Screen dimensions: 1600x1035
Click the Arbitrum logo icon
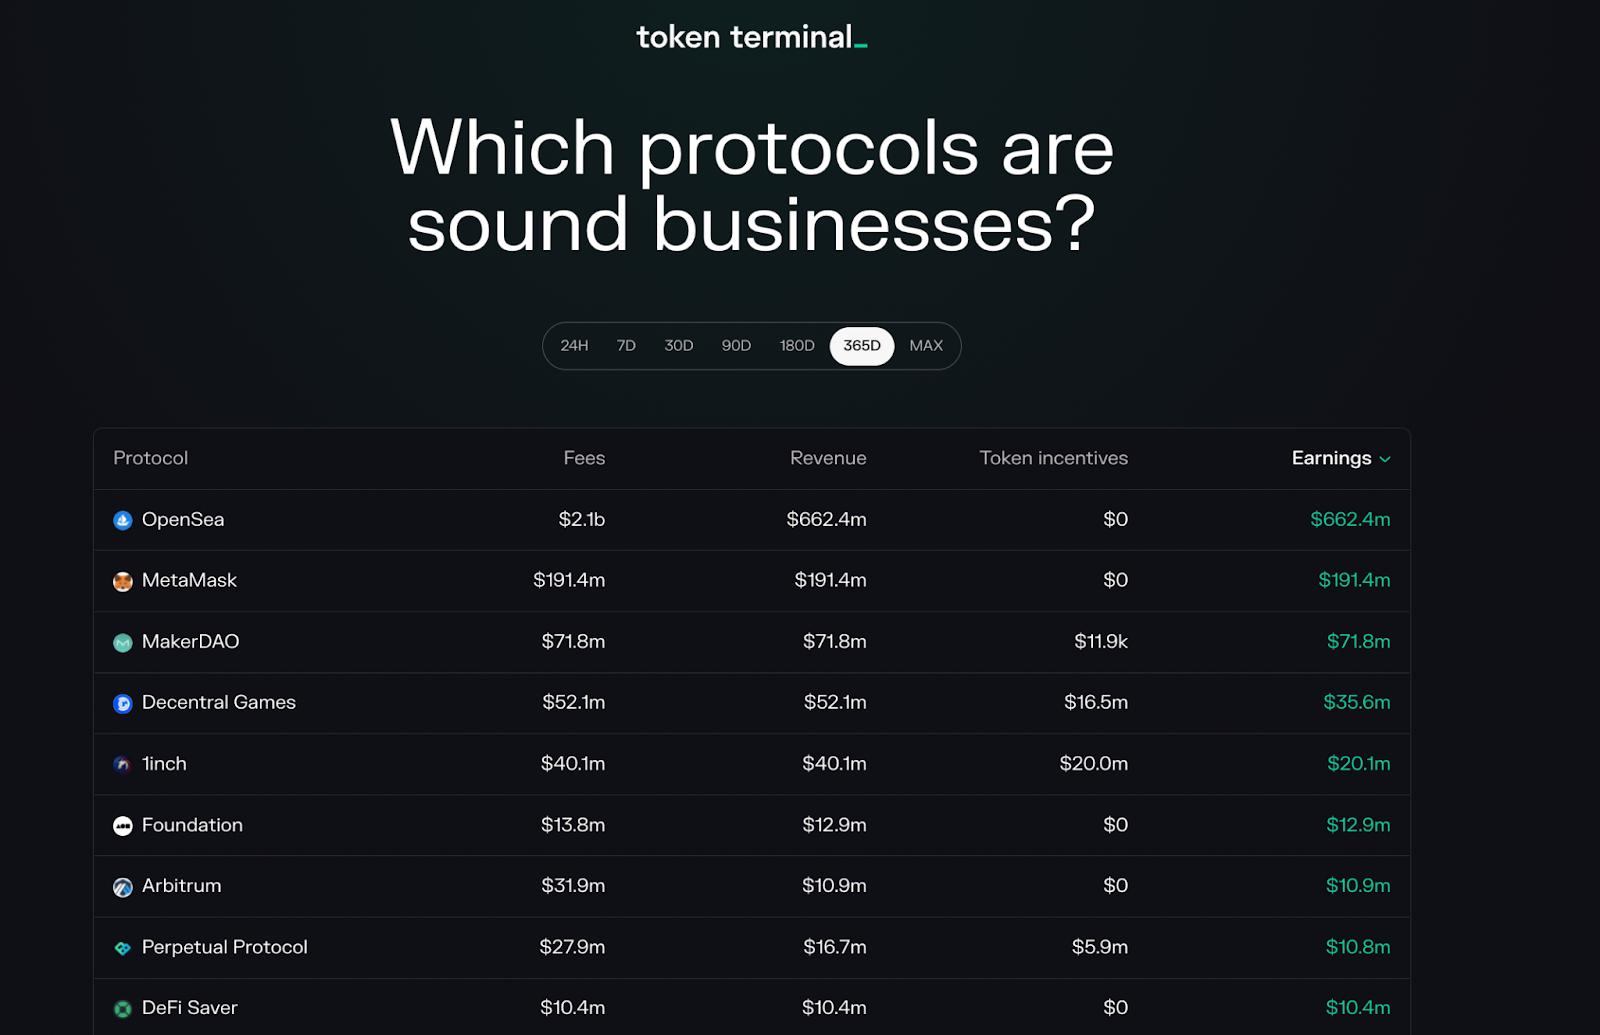(x=123, y=887)
